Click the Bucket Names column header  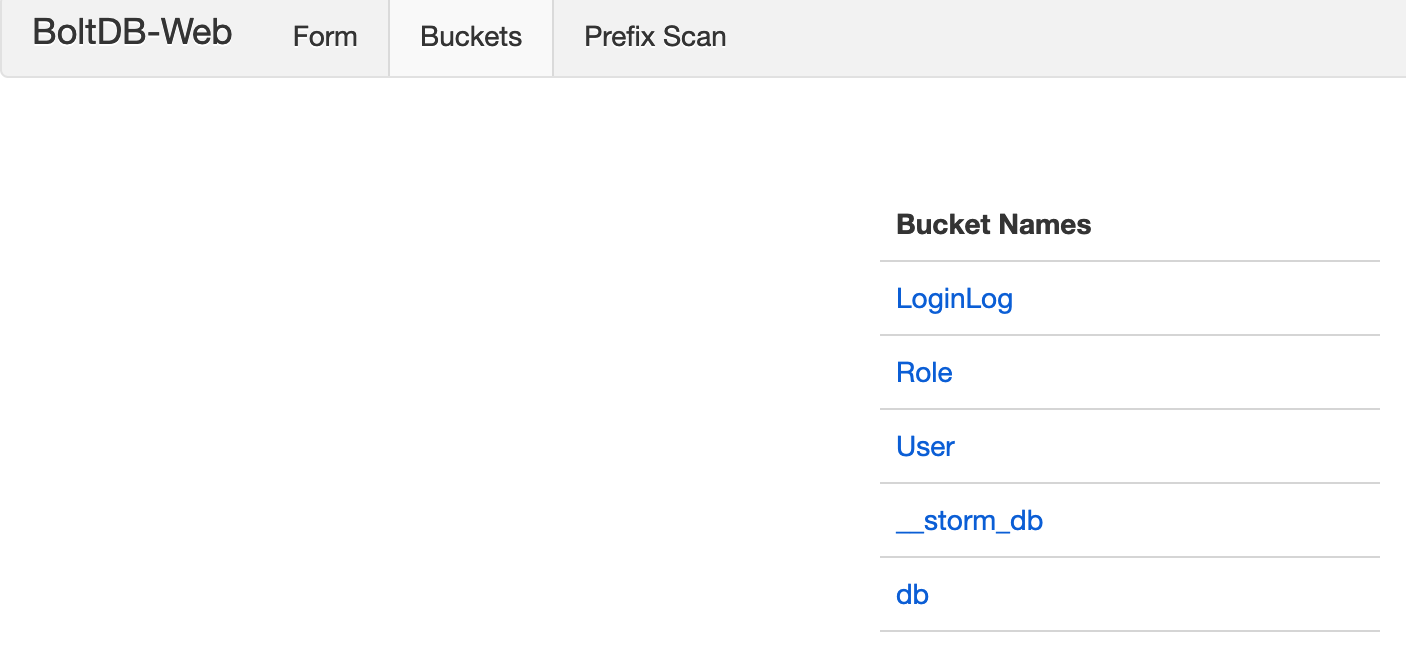pyautogui.click(x=993, y=225)
